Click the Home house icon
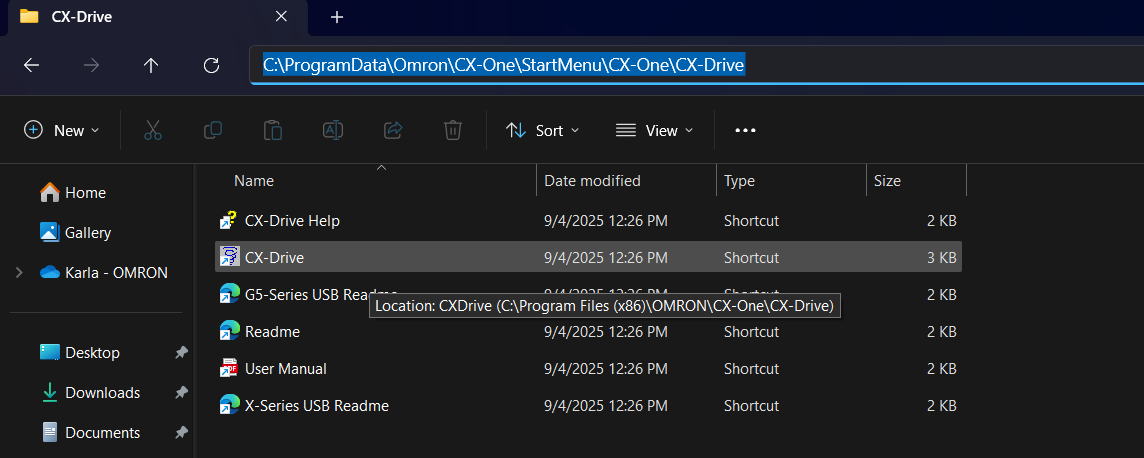The image size is (1144, 458). pyautogui.click(x=50, y=193)
